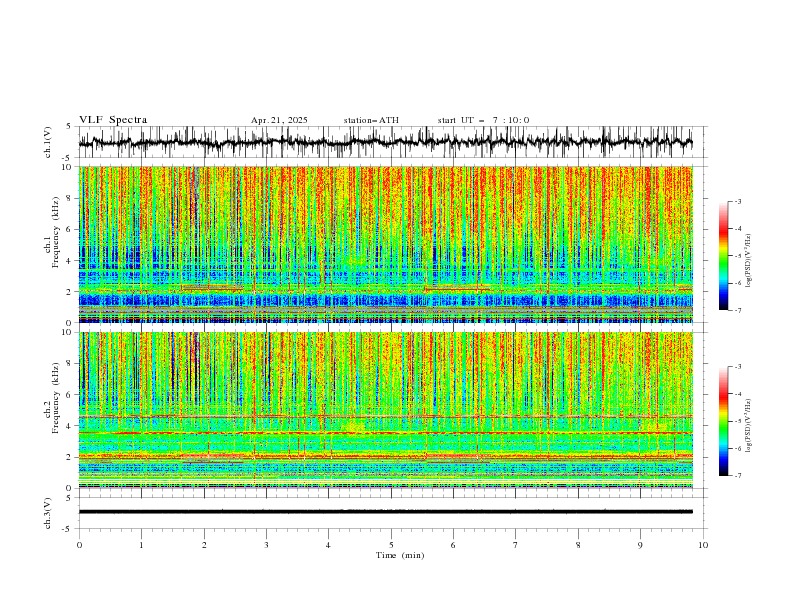This screenshot has width=792, height=612.
Task: Click time axis tick label "7"
Action: [x=516, y=545]
